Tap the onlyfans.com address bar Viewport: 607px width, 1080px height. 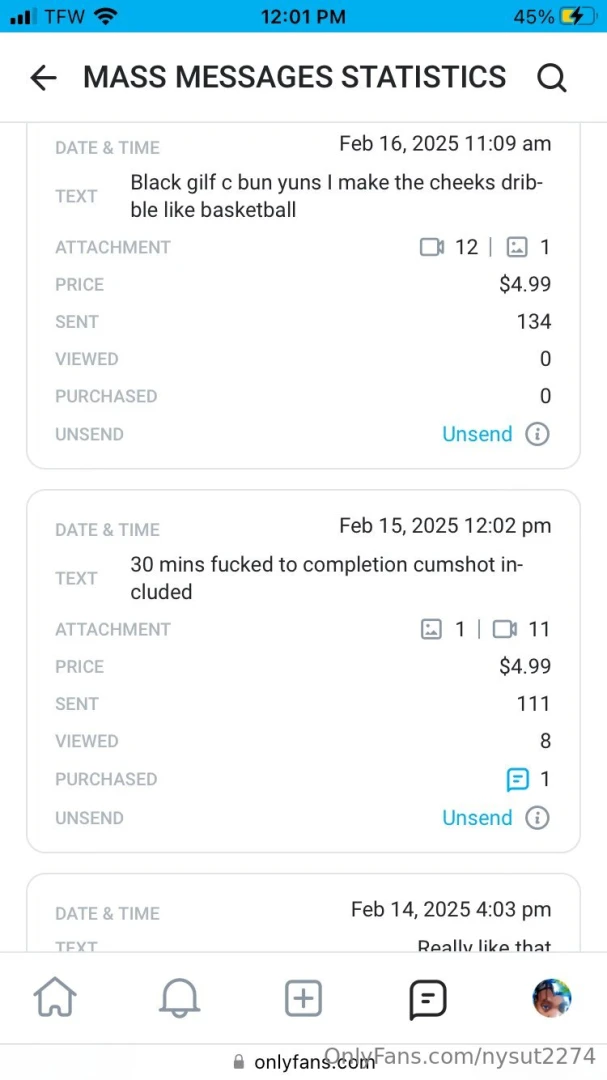303,1061
